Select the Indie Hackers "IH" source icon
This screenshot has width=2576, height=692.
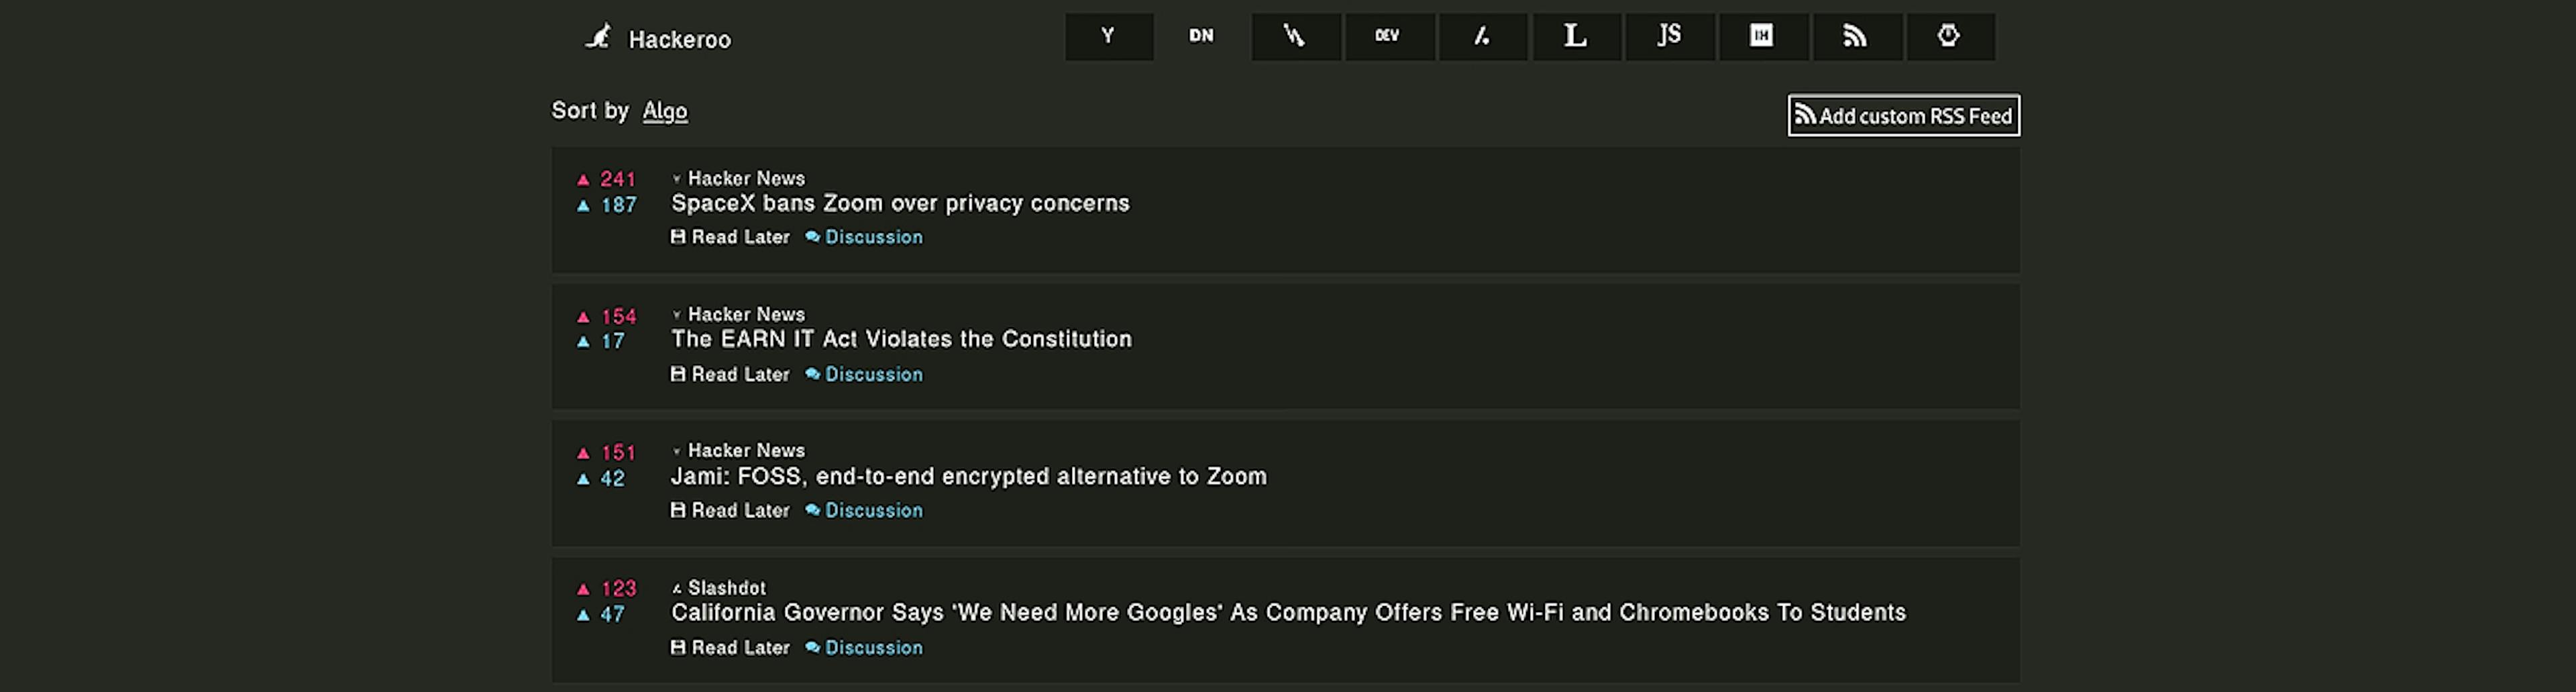point(1762,37)
